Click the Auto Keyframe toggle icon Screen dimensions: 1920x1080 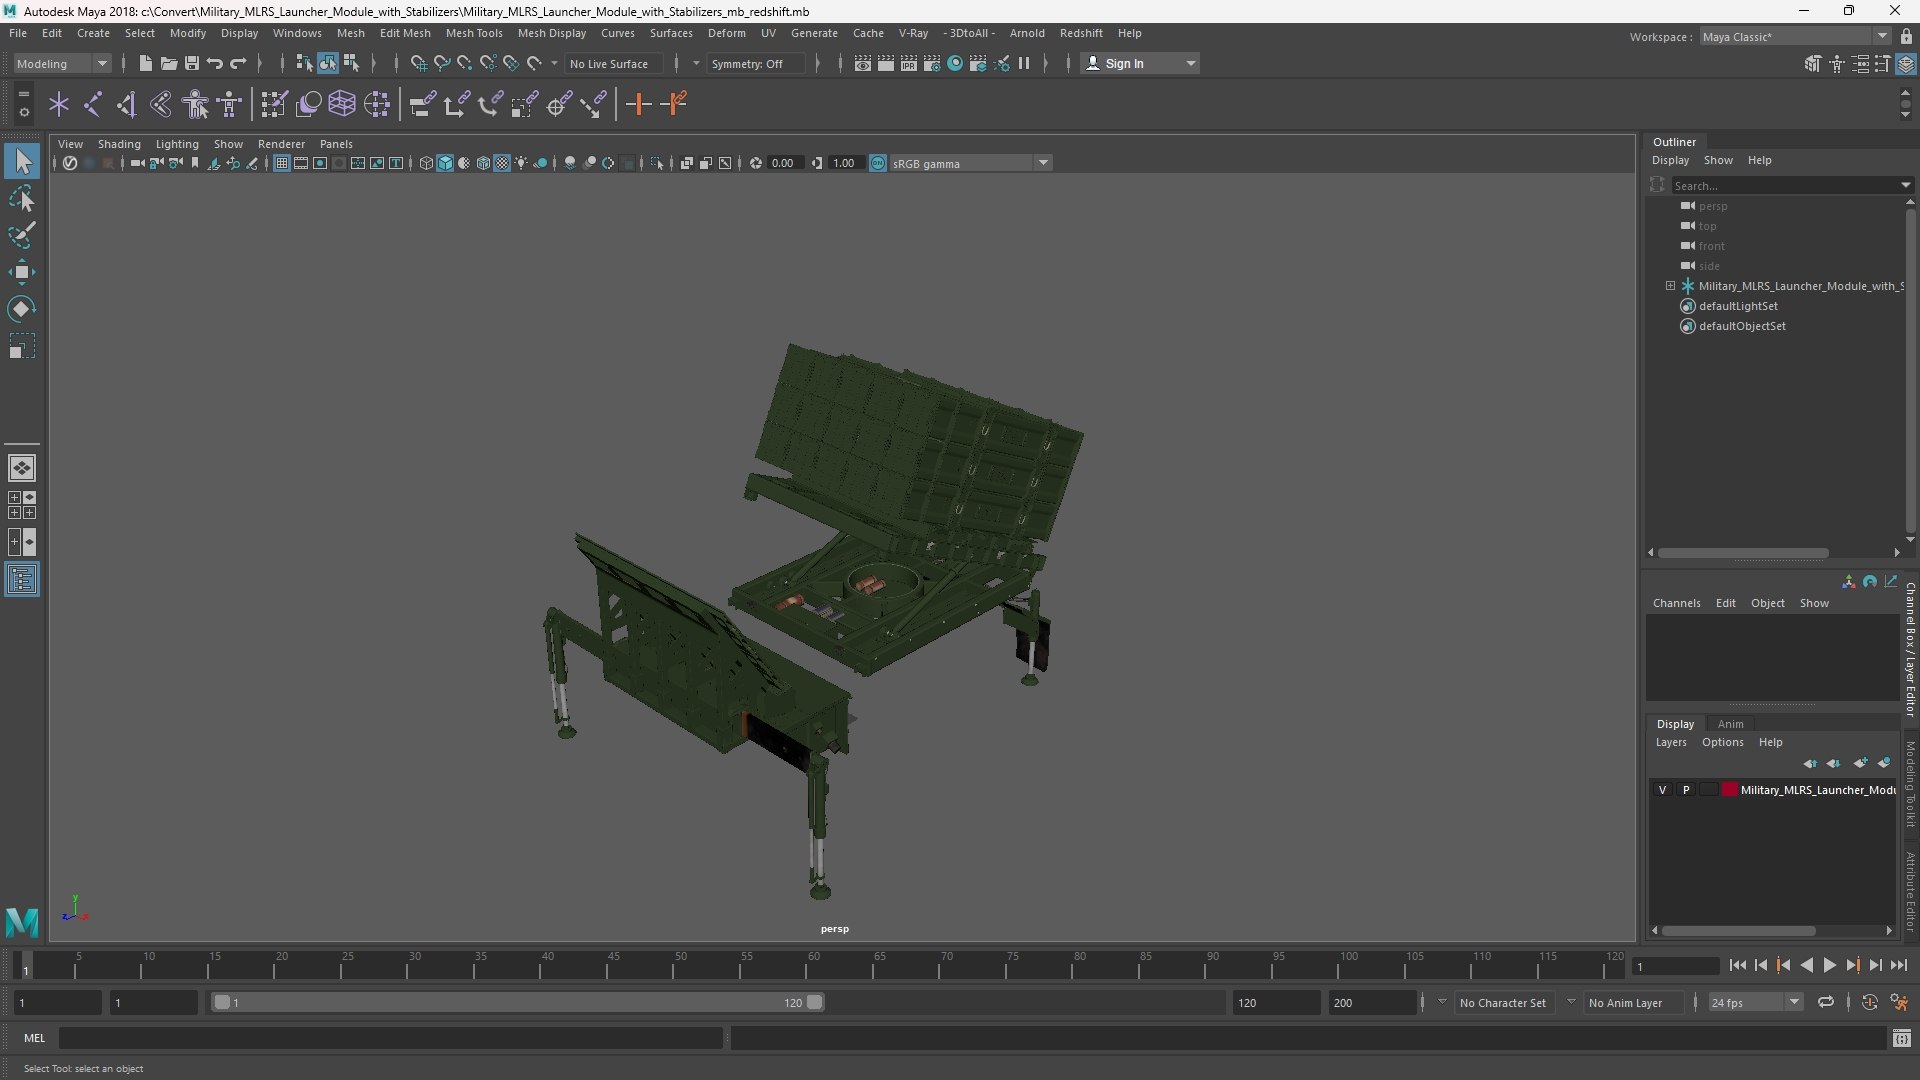pos(1869,1002)
